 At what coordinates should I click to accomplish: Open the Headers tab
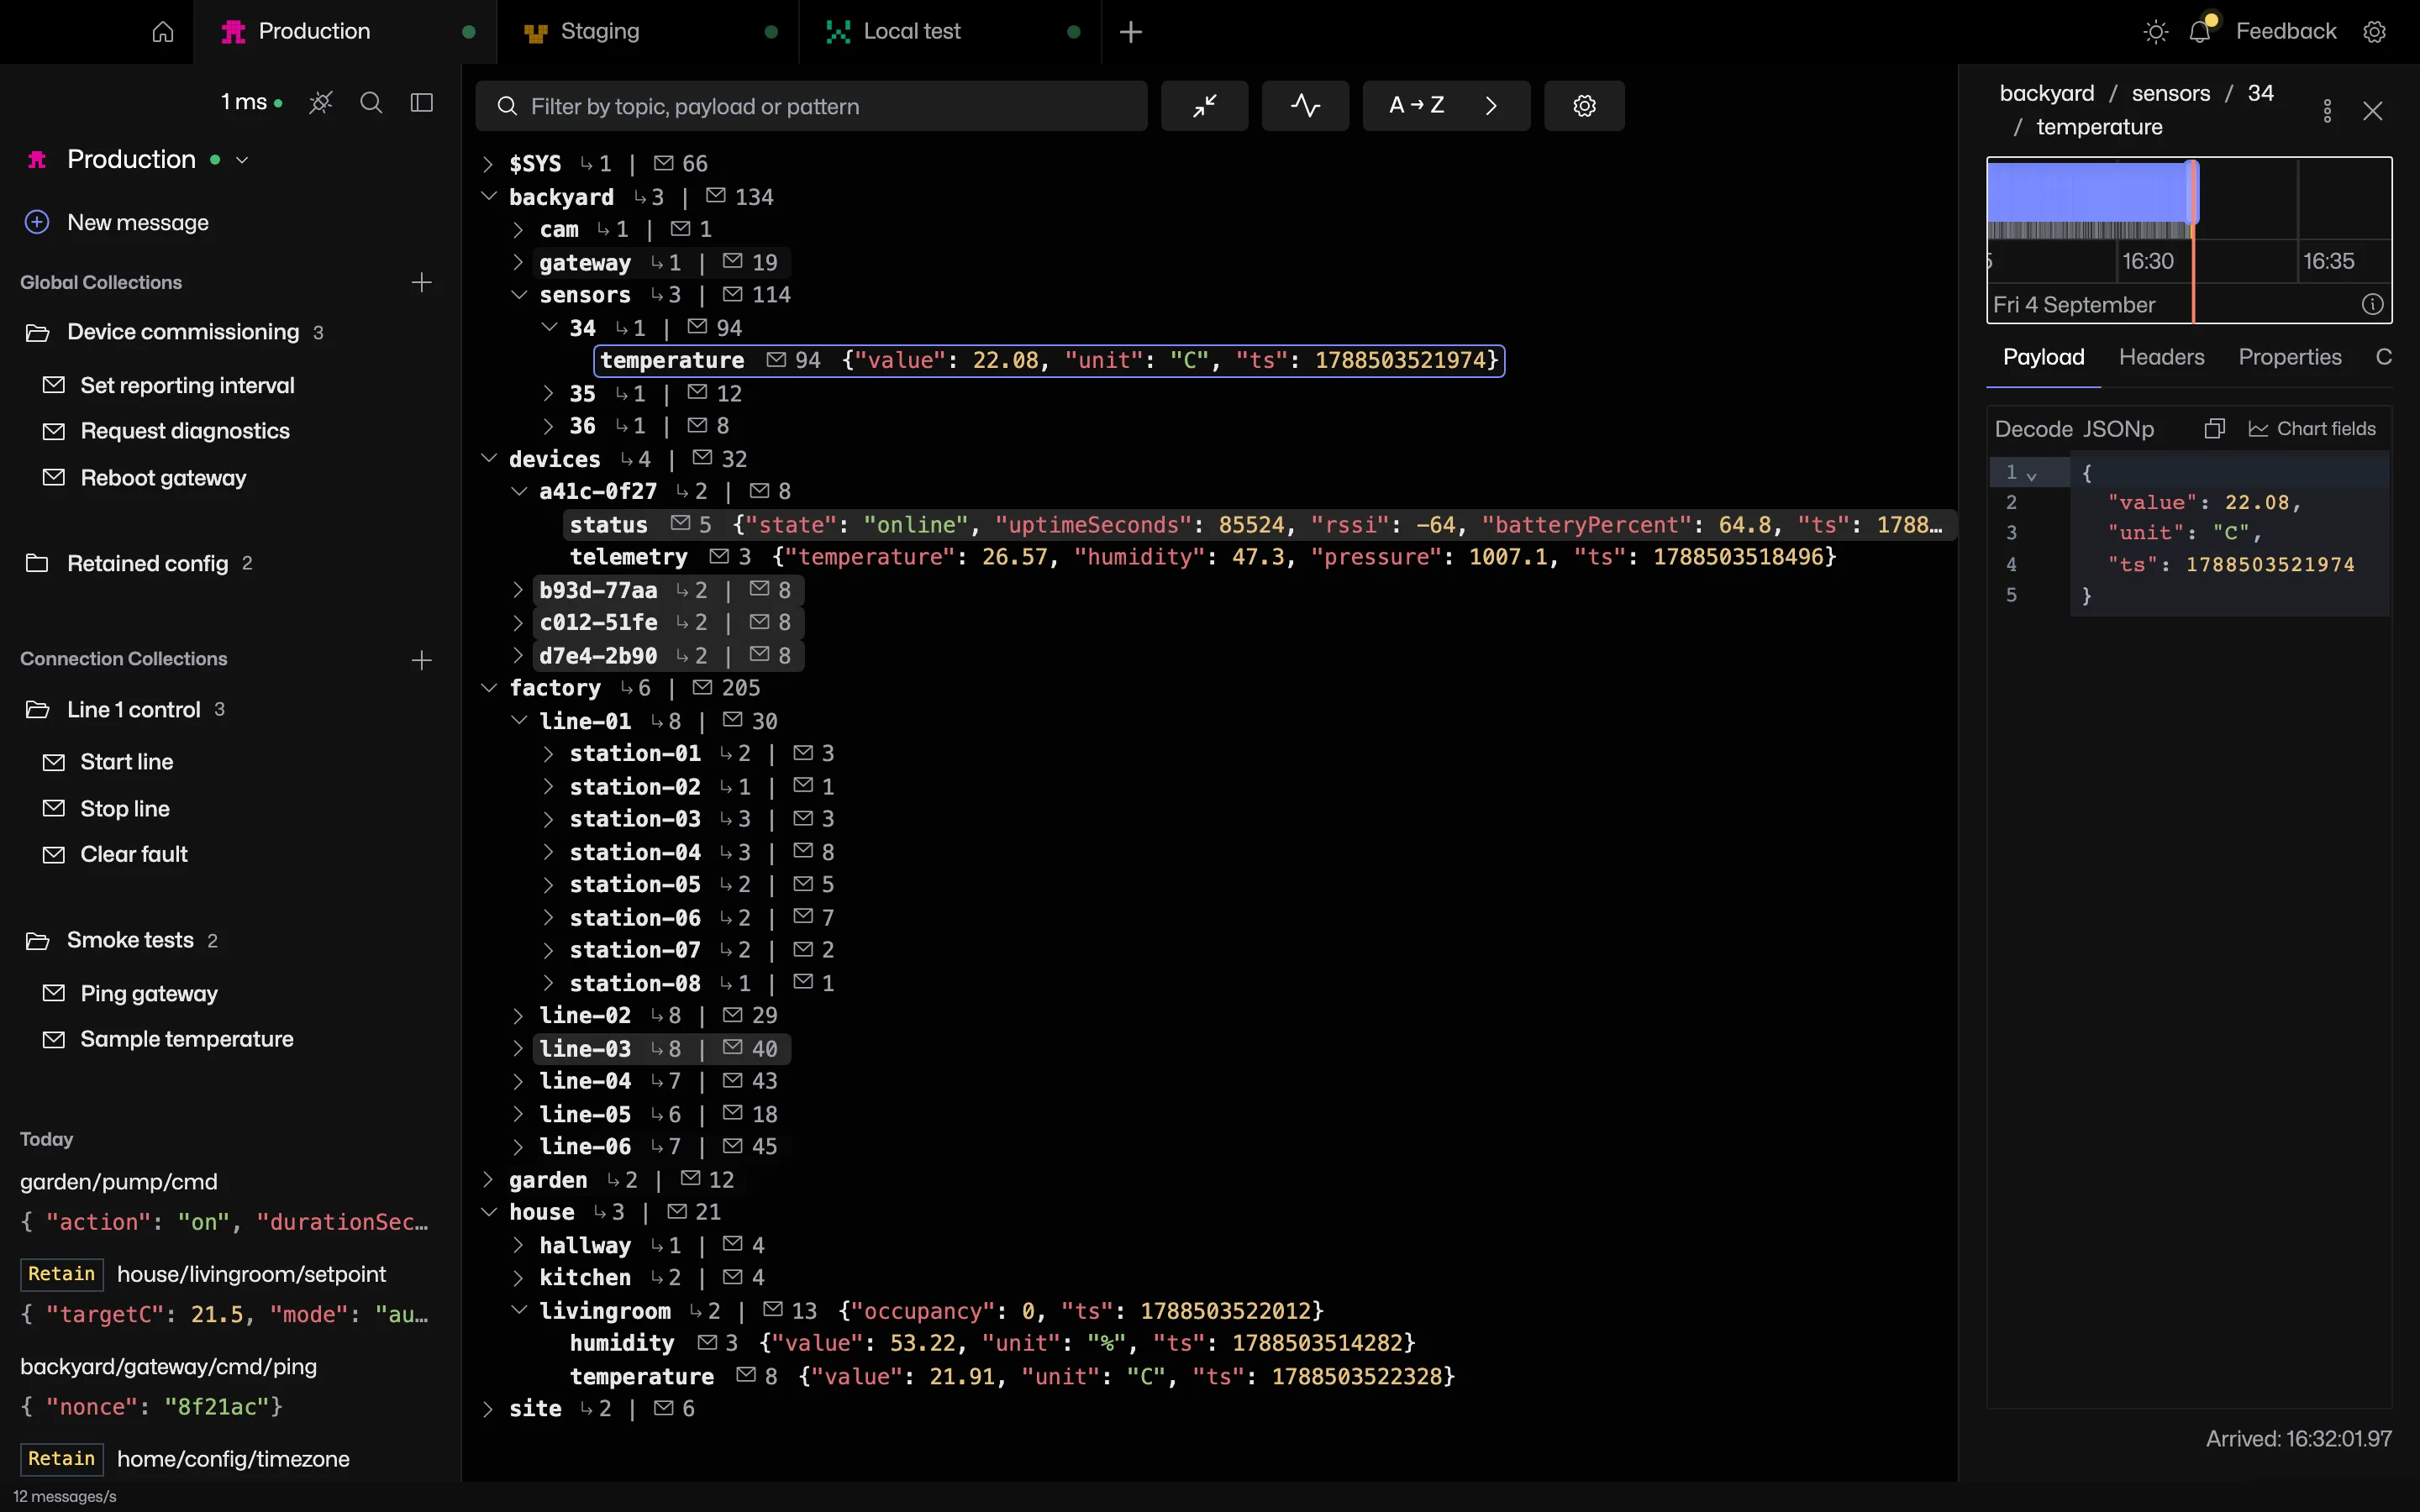[2161, 358]
